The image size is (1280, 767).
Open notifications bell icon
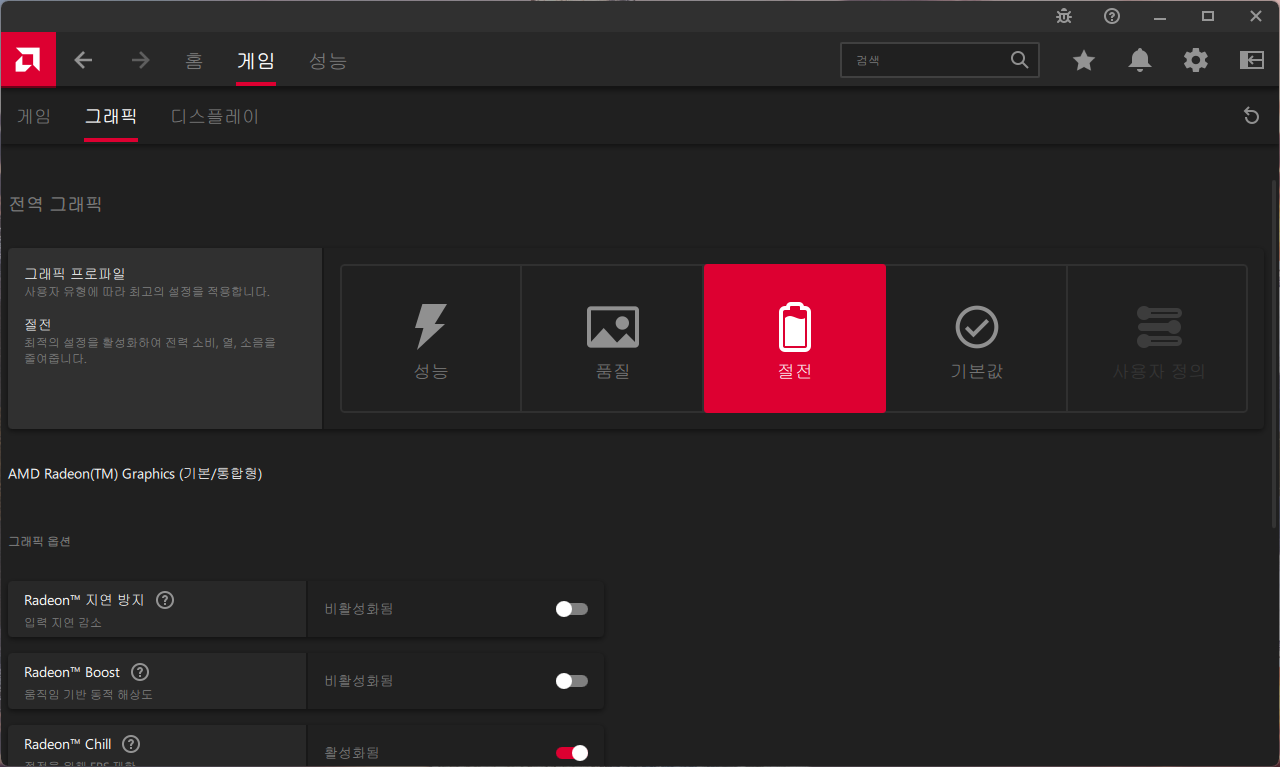[x=1140, y=60]
